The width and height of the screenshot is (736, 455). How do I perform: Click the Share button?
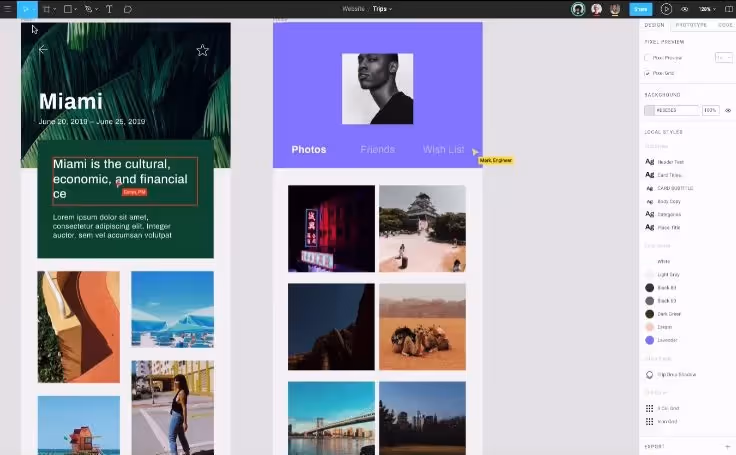point(641,9)
